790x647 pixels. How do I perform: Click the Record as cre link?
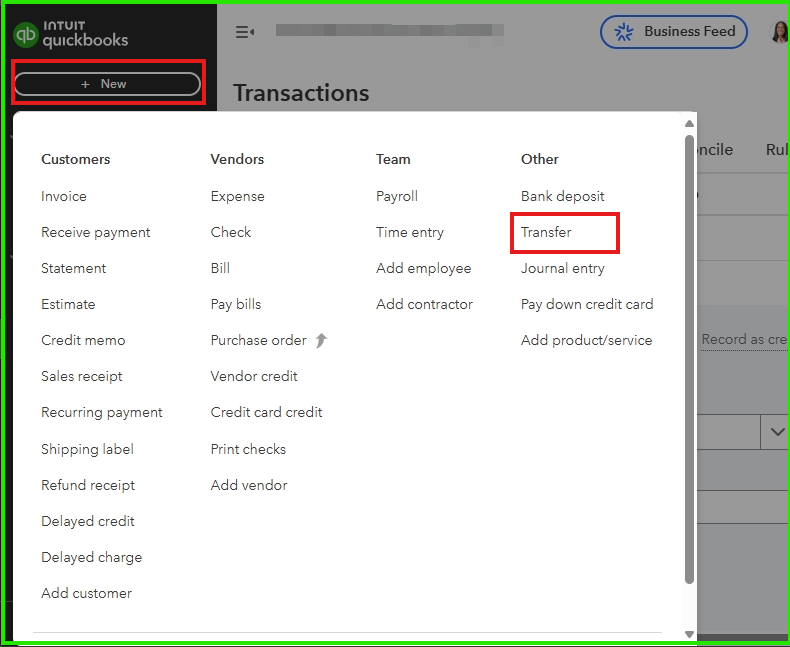(745, 340)
